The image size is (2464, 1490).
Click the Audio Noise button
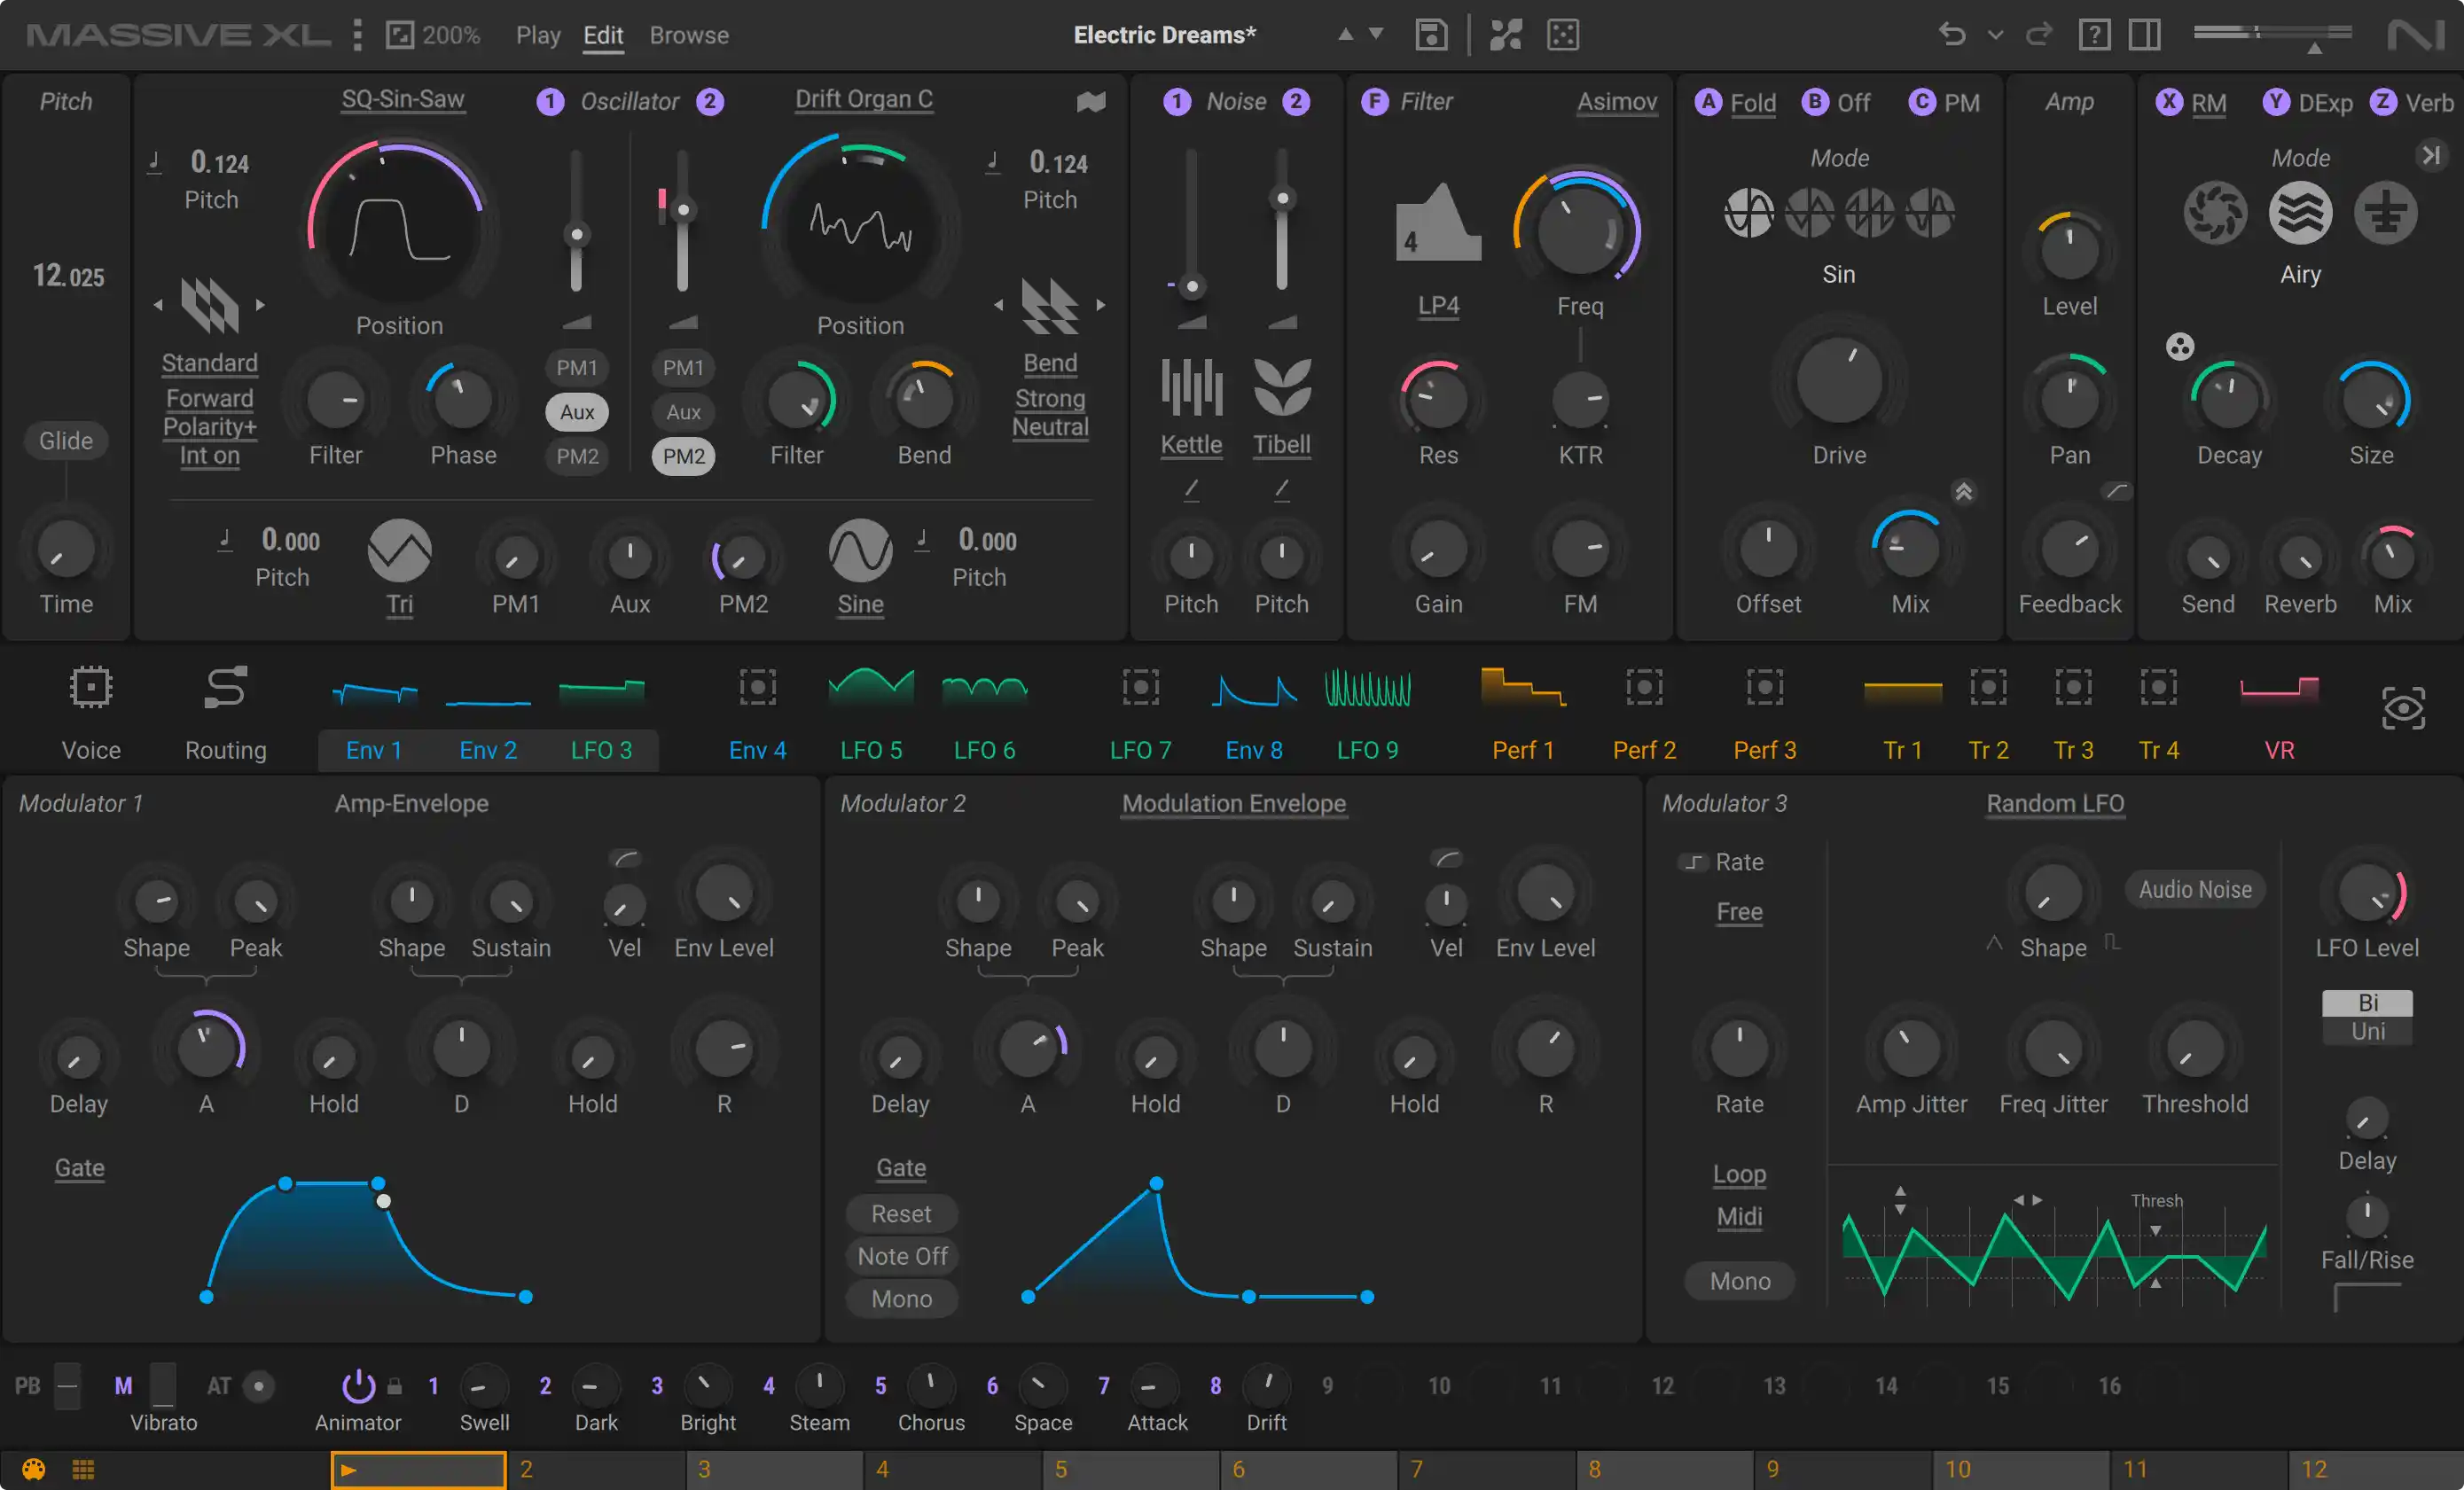coord(2195,889)
